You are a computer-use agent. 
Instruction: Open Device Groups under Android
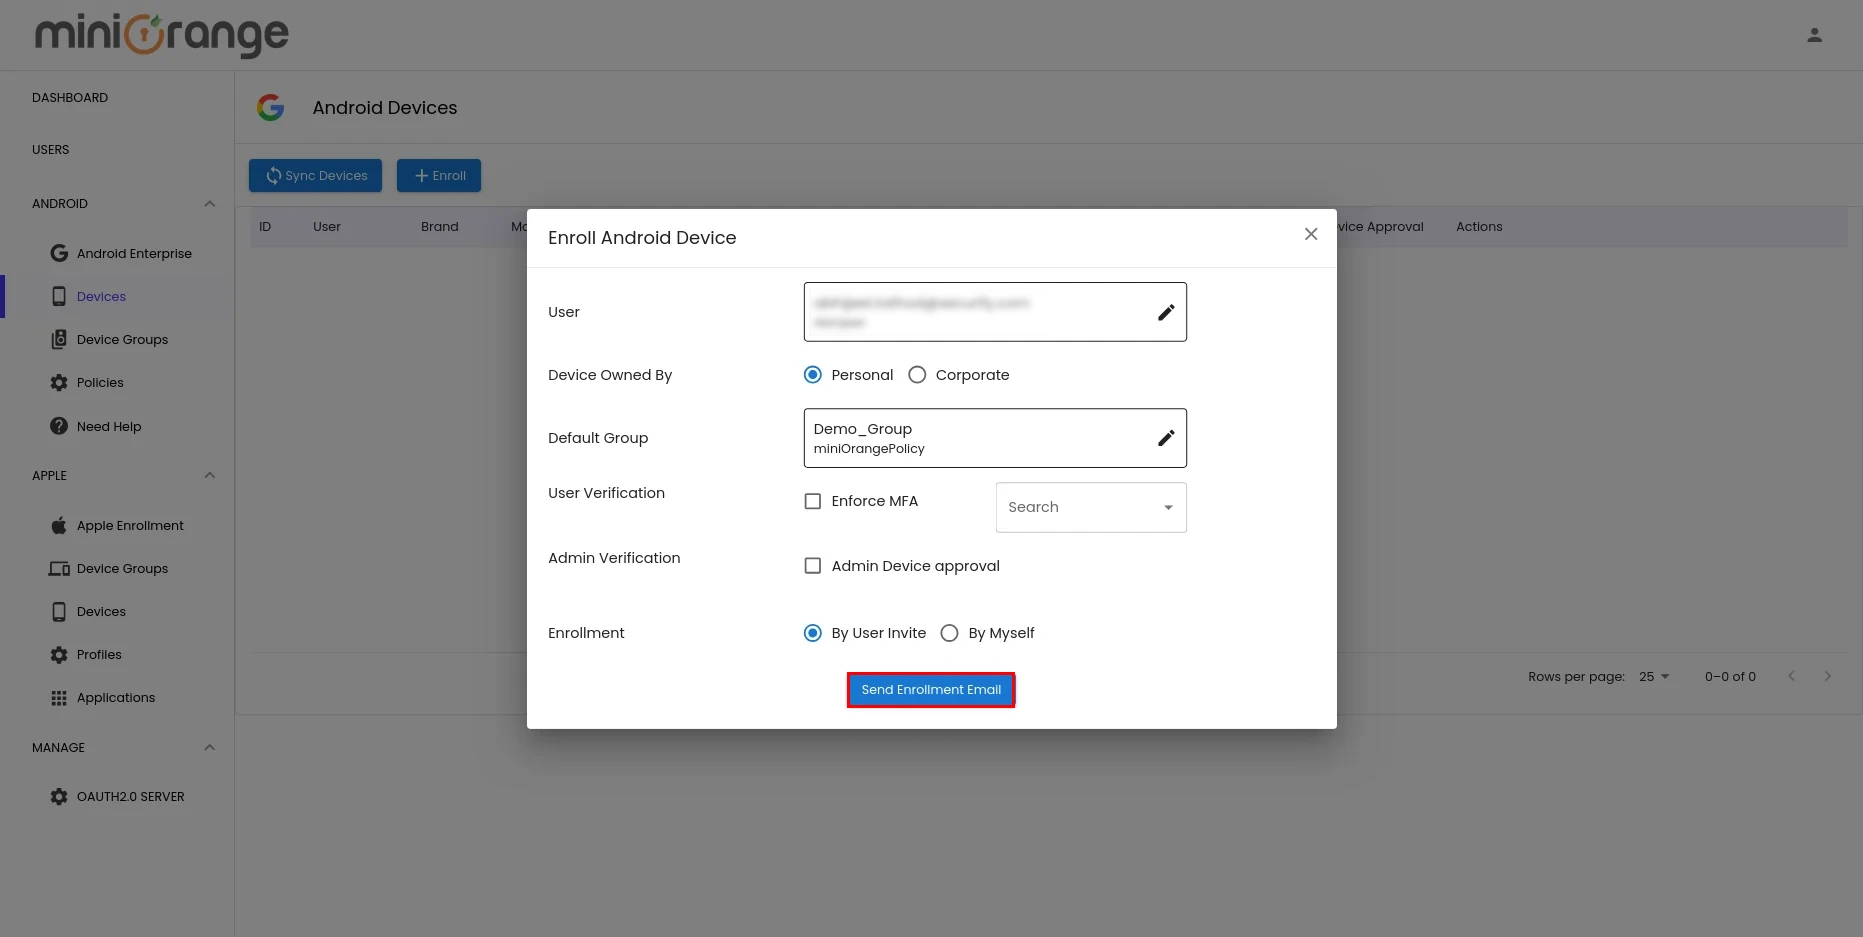click(x=122, y=339)
